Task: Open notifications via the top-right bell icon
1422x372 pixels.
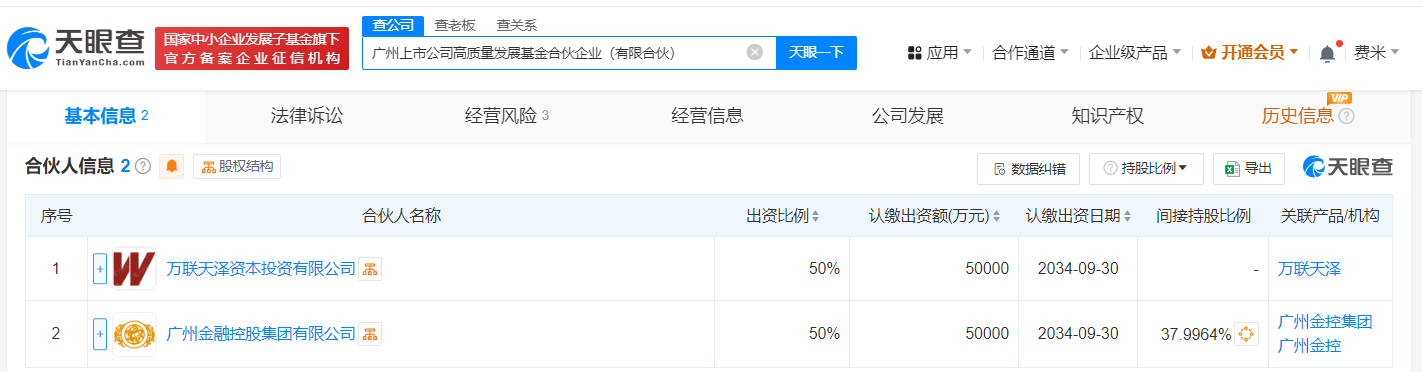Action: pyautogui.click(x=1327, y=52)
